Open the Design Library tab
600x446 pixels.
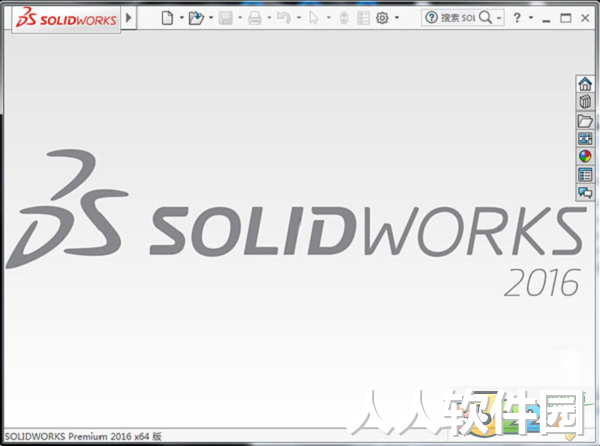pos(585,102)
